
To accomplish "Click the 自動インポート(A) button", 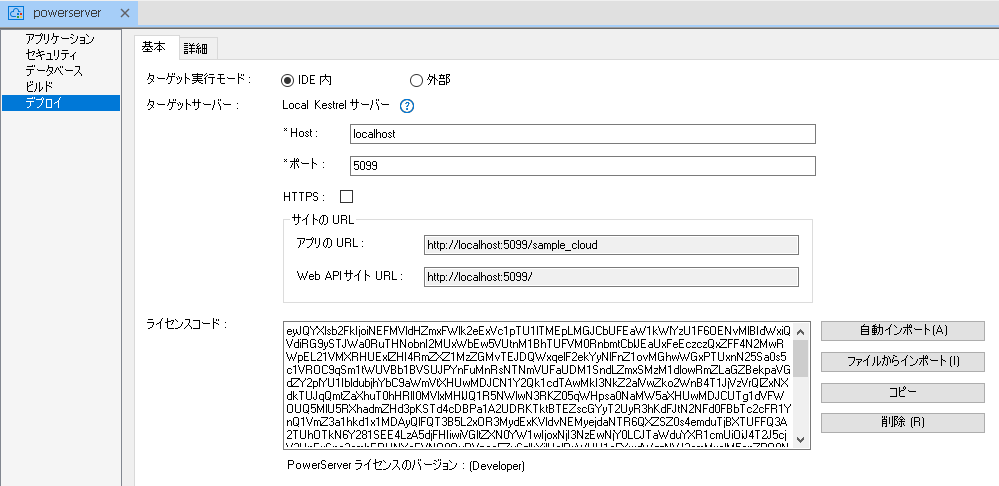I will pos(902,331).
